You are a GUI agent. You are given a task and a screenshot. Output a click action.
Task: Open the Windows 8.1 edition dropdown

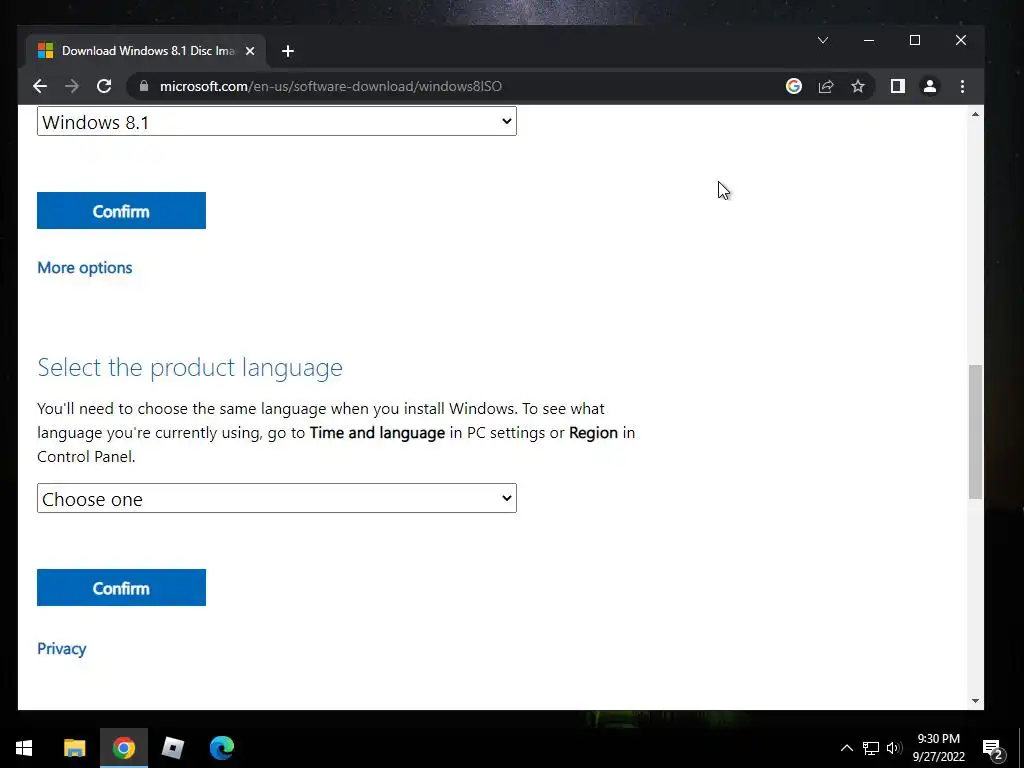(277, 121)
